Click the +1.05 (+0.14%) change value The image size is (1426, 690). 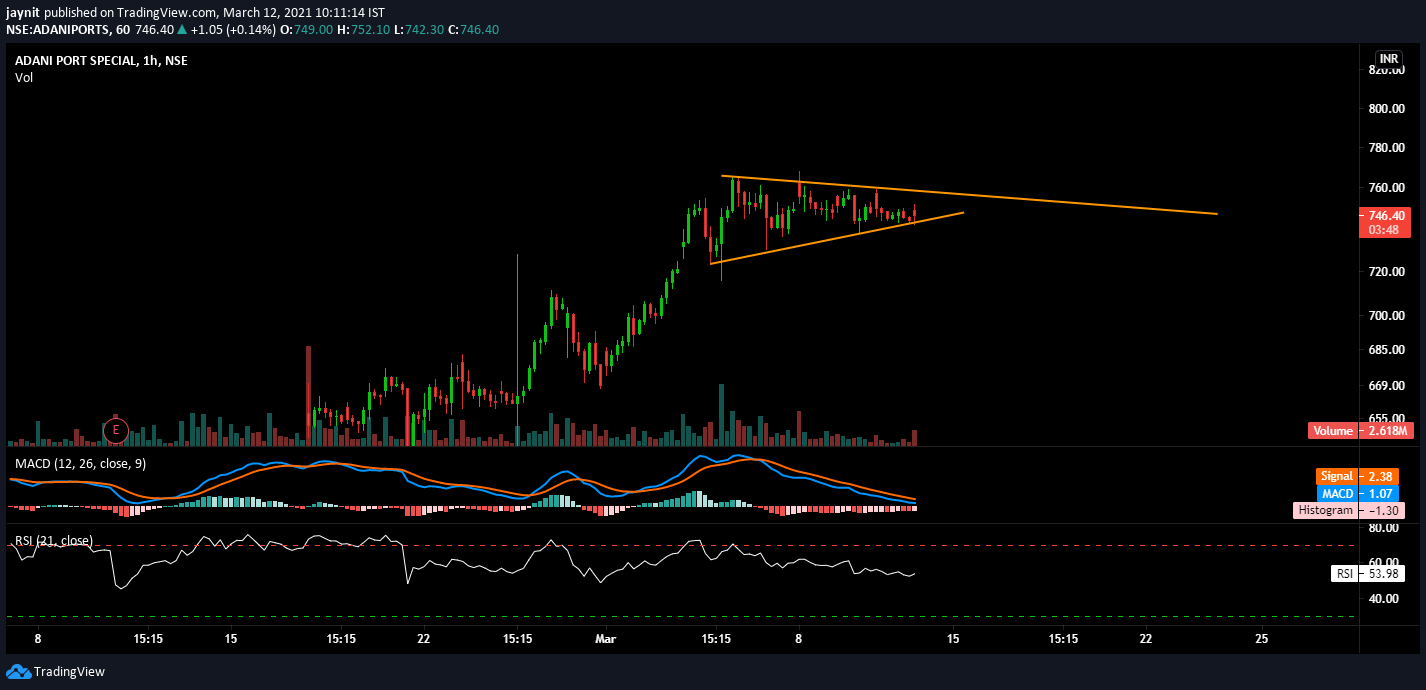pyautogui.click(x=234, y=29)
